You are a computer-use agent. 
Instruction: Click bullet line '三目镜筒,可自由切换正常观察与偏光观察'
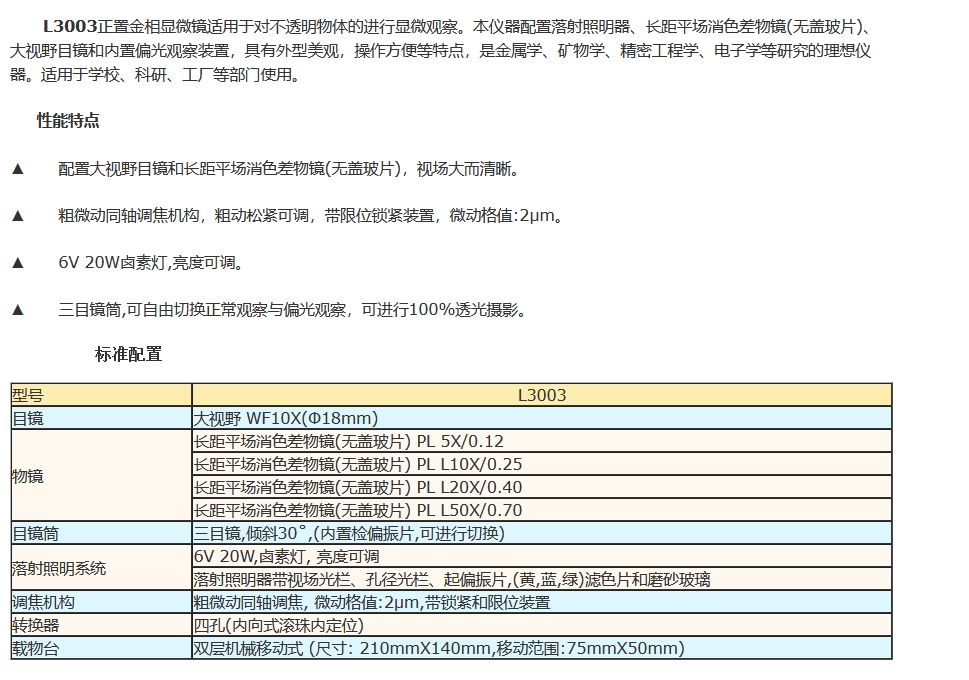click(x=293, y=310)
